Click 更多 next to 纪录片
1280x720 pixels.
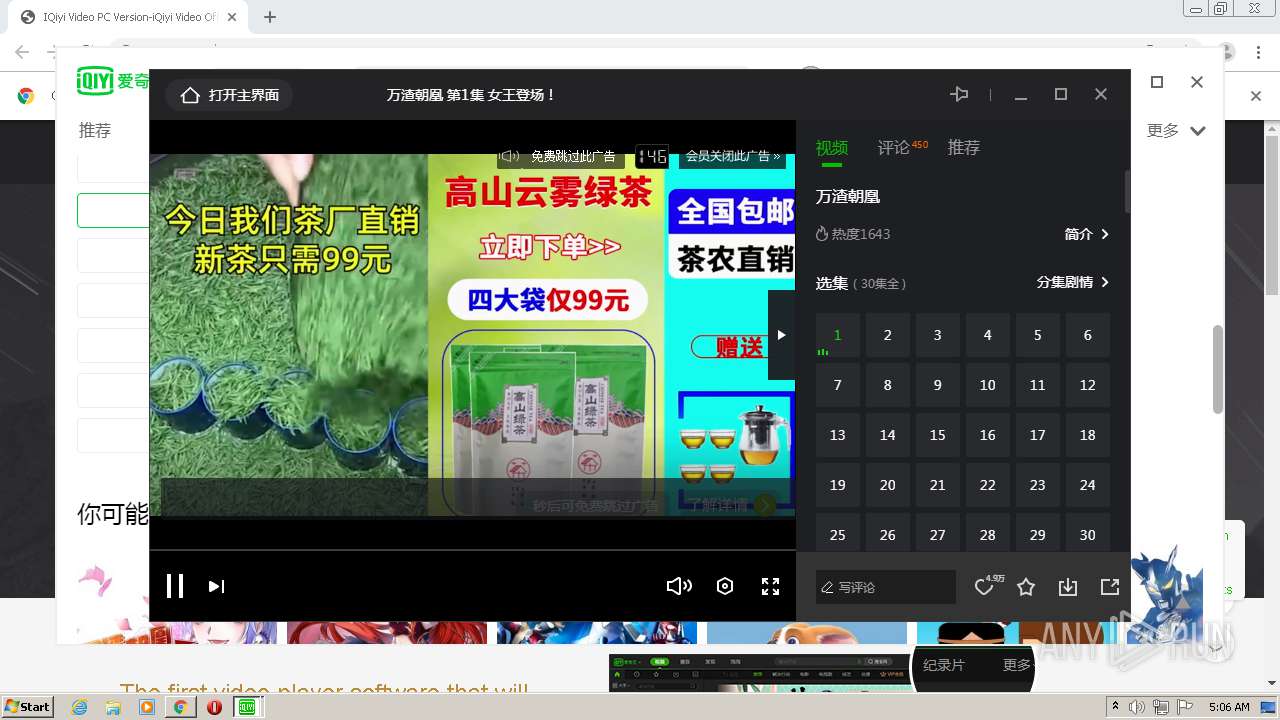tap(1017, 665)
